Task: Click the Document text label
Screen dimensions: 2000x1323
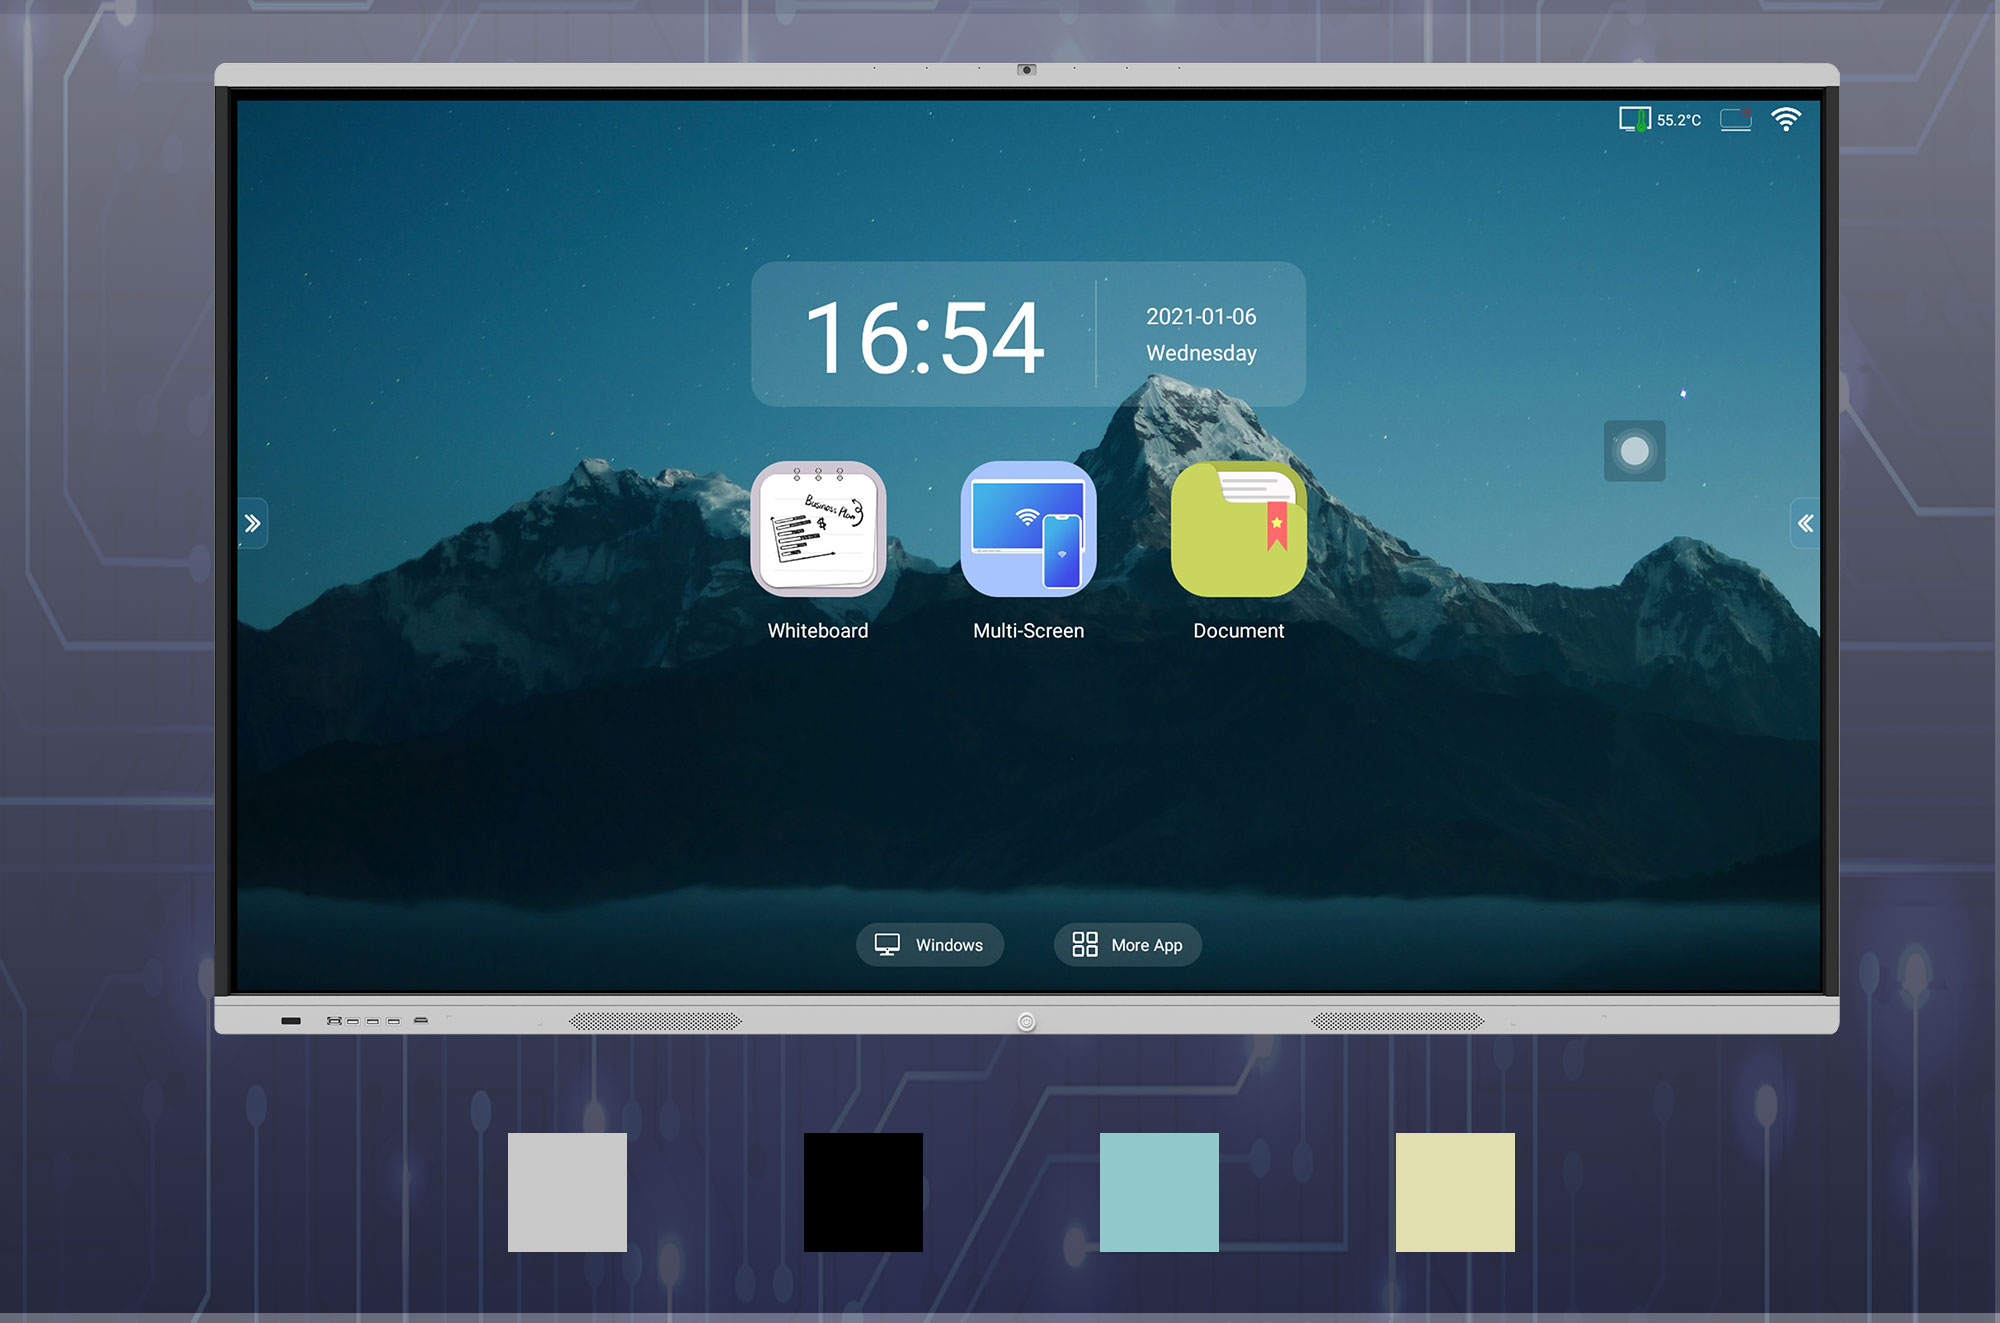Action: [x=1238, y=631]
